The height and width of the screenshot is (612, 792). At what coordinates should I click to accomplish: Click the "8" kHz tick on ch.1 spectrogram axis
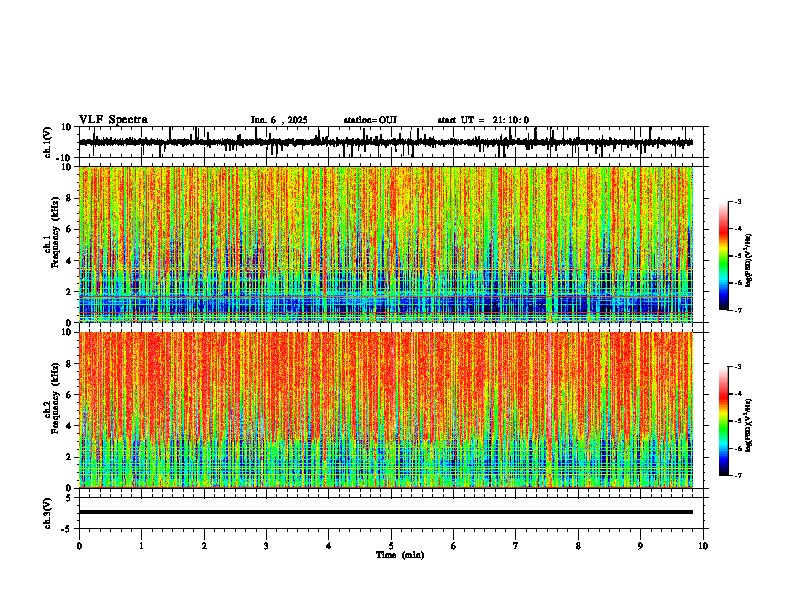coord(70,198)
